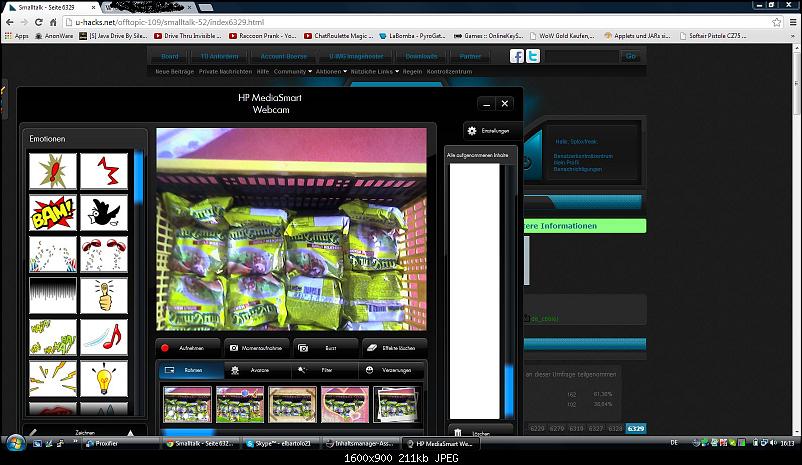Open the Nützliche Links dropdown
Image resolution: width=802 pixels, height=465 pixels.
[375, 72]
